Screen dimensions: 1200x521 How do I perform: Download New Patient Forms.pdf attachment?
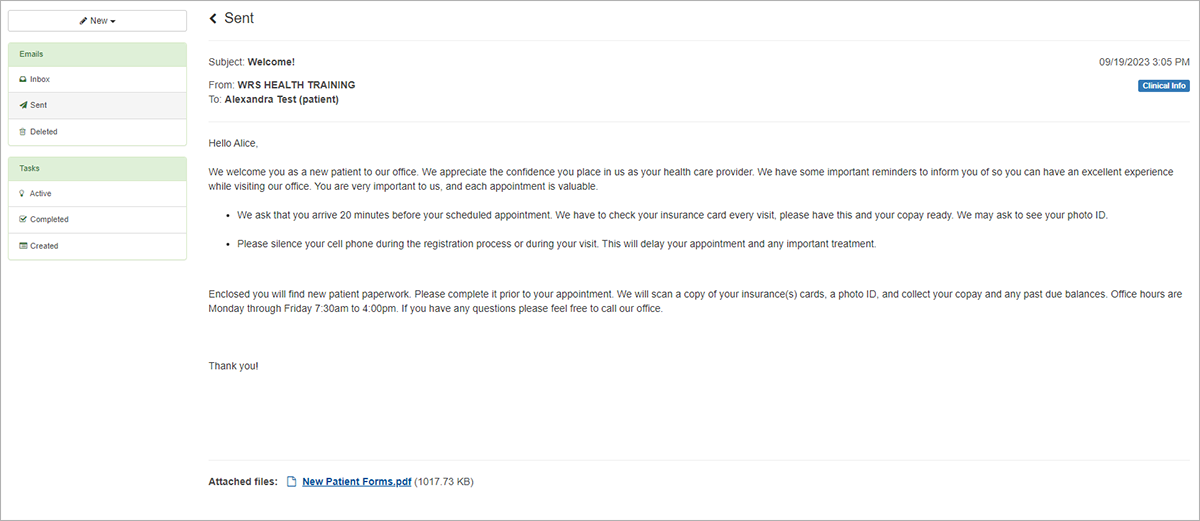[x=357, y=482]
